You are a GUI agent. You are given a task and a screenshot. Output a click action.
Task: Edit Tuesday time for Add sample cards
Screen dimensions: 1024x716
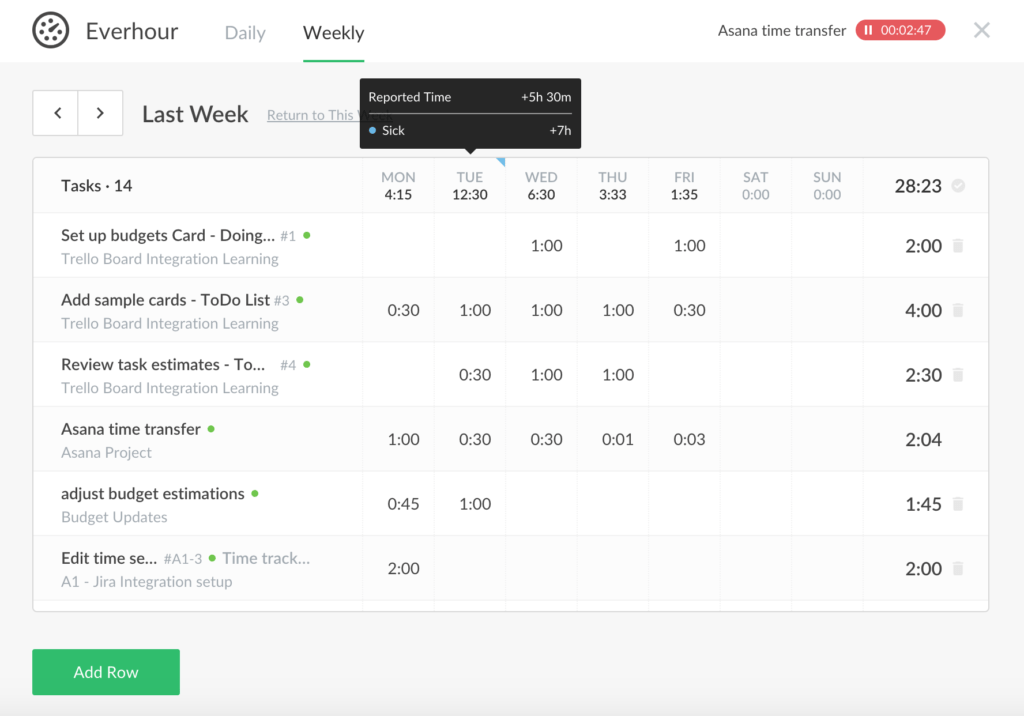tap(475, 310)
